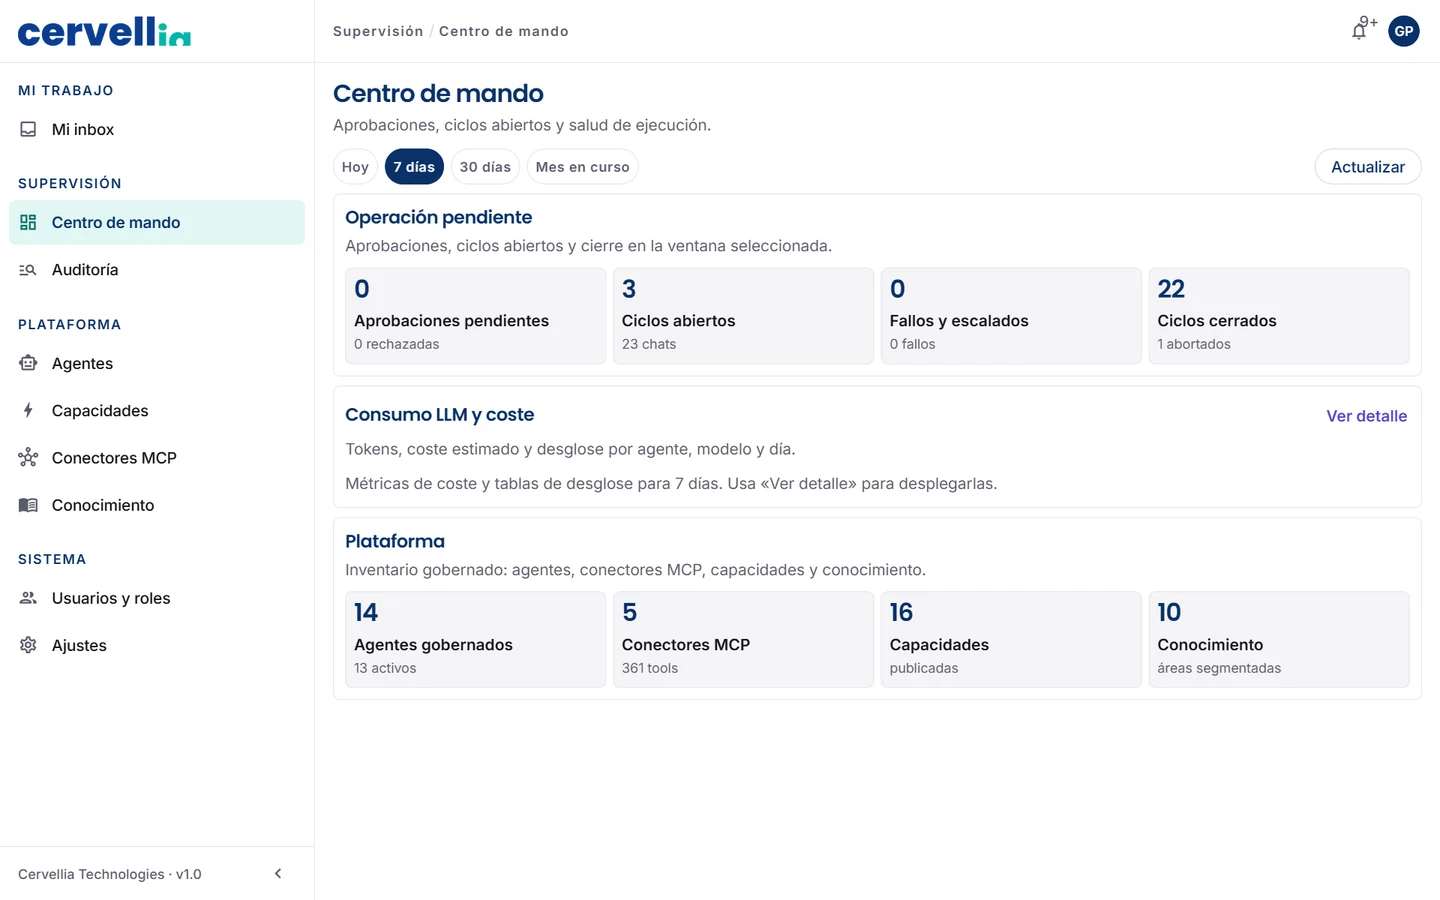The width and height of the screenshot is (1440, 900).
Task: Click the Usuarios y roles people icon
Action: coord(28,598)
